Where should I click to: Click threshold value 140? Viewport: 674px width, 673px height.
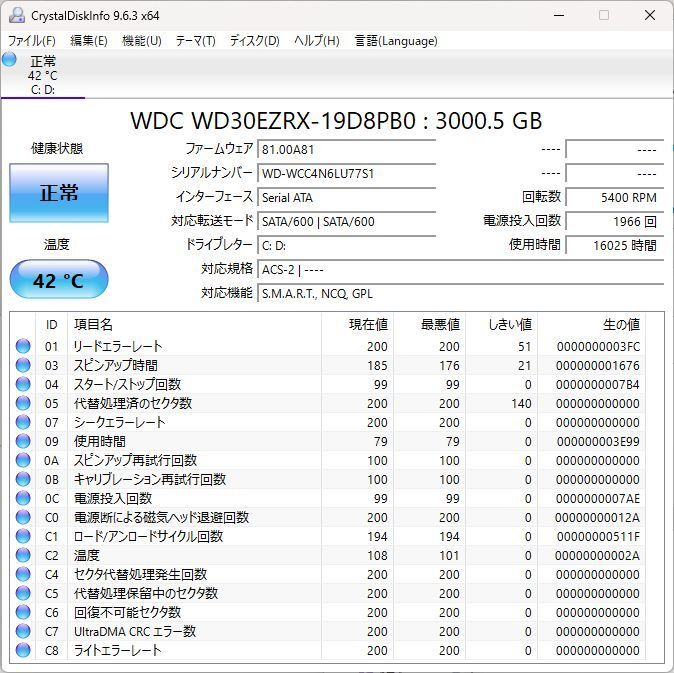click(521, 404)
